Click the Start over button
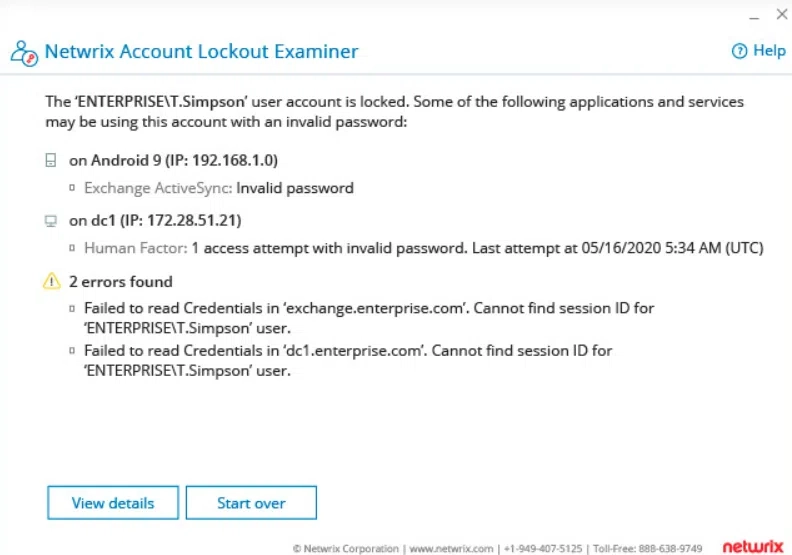Image resolution: width=792 pixels, height=555 pixels. tap(251, 502)
